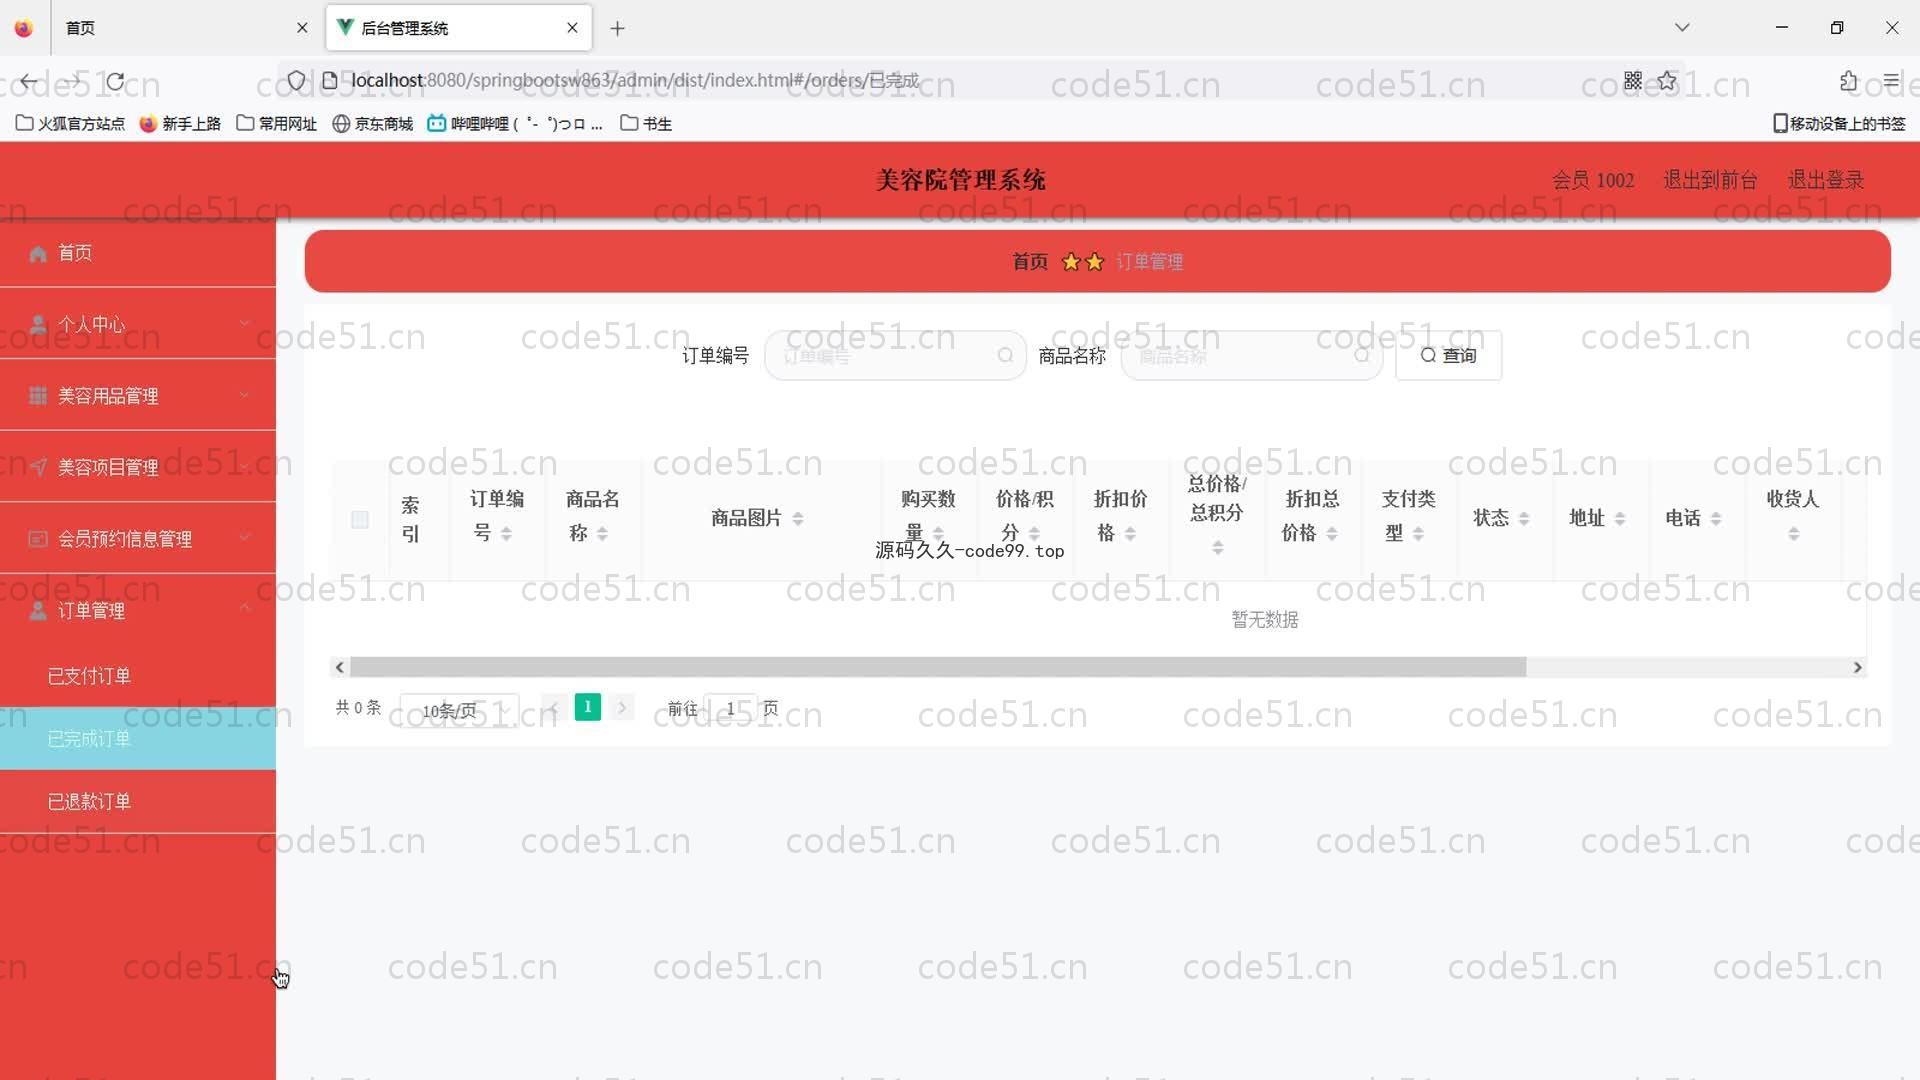Reload the page with refresh icon
Image resolution: width=1920 pixels, height=1080 pixels.
click(x=116, y=81)
